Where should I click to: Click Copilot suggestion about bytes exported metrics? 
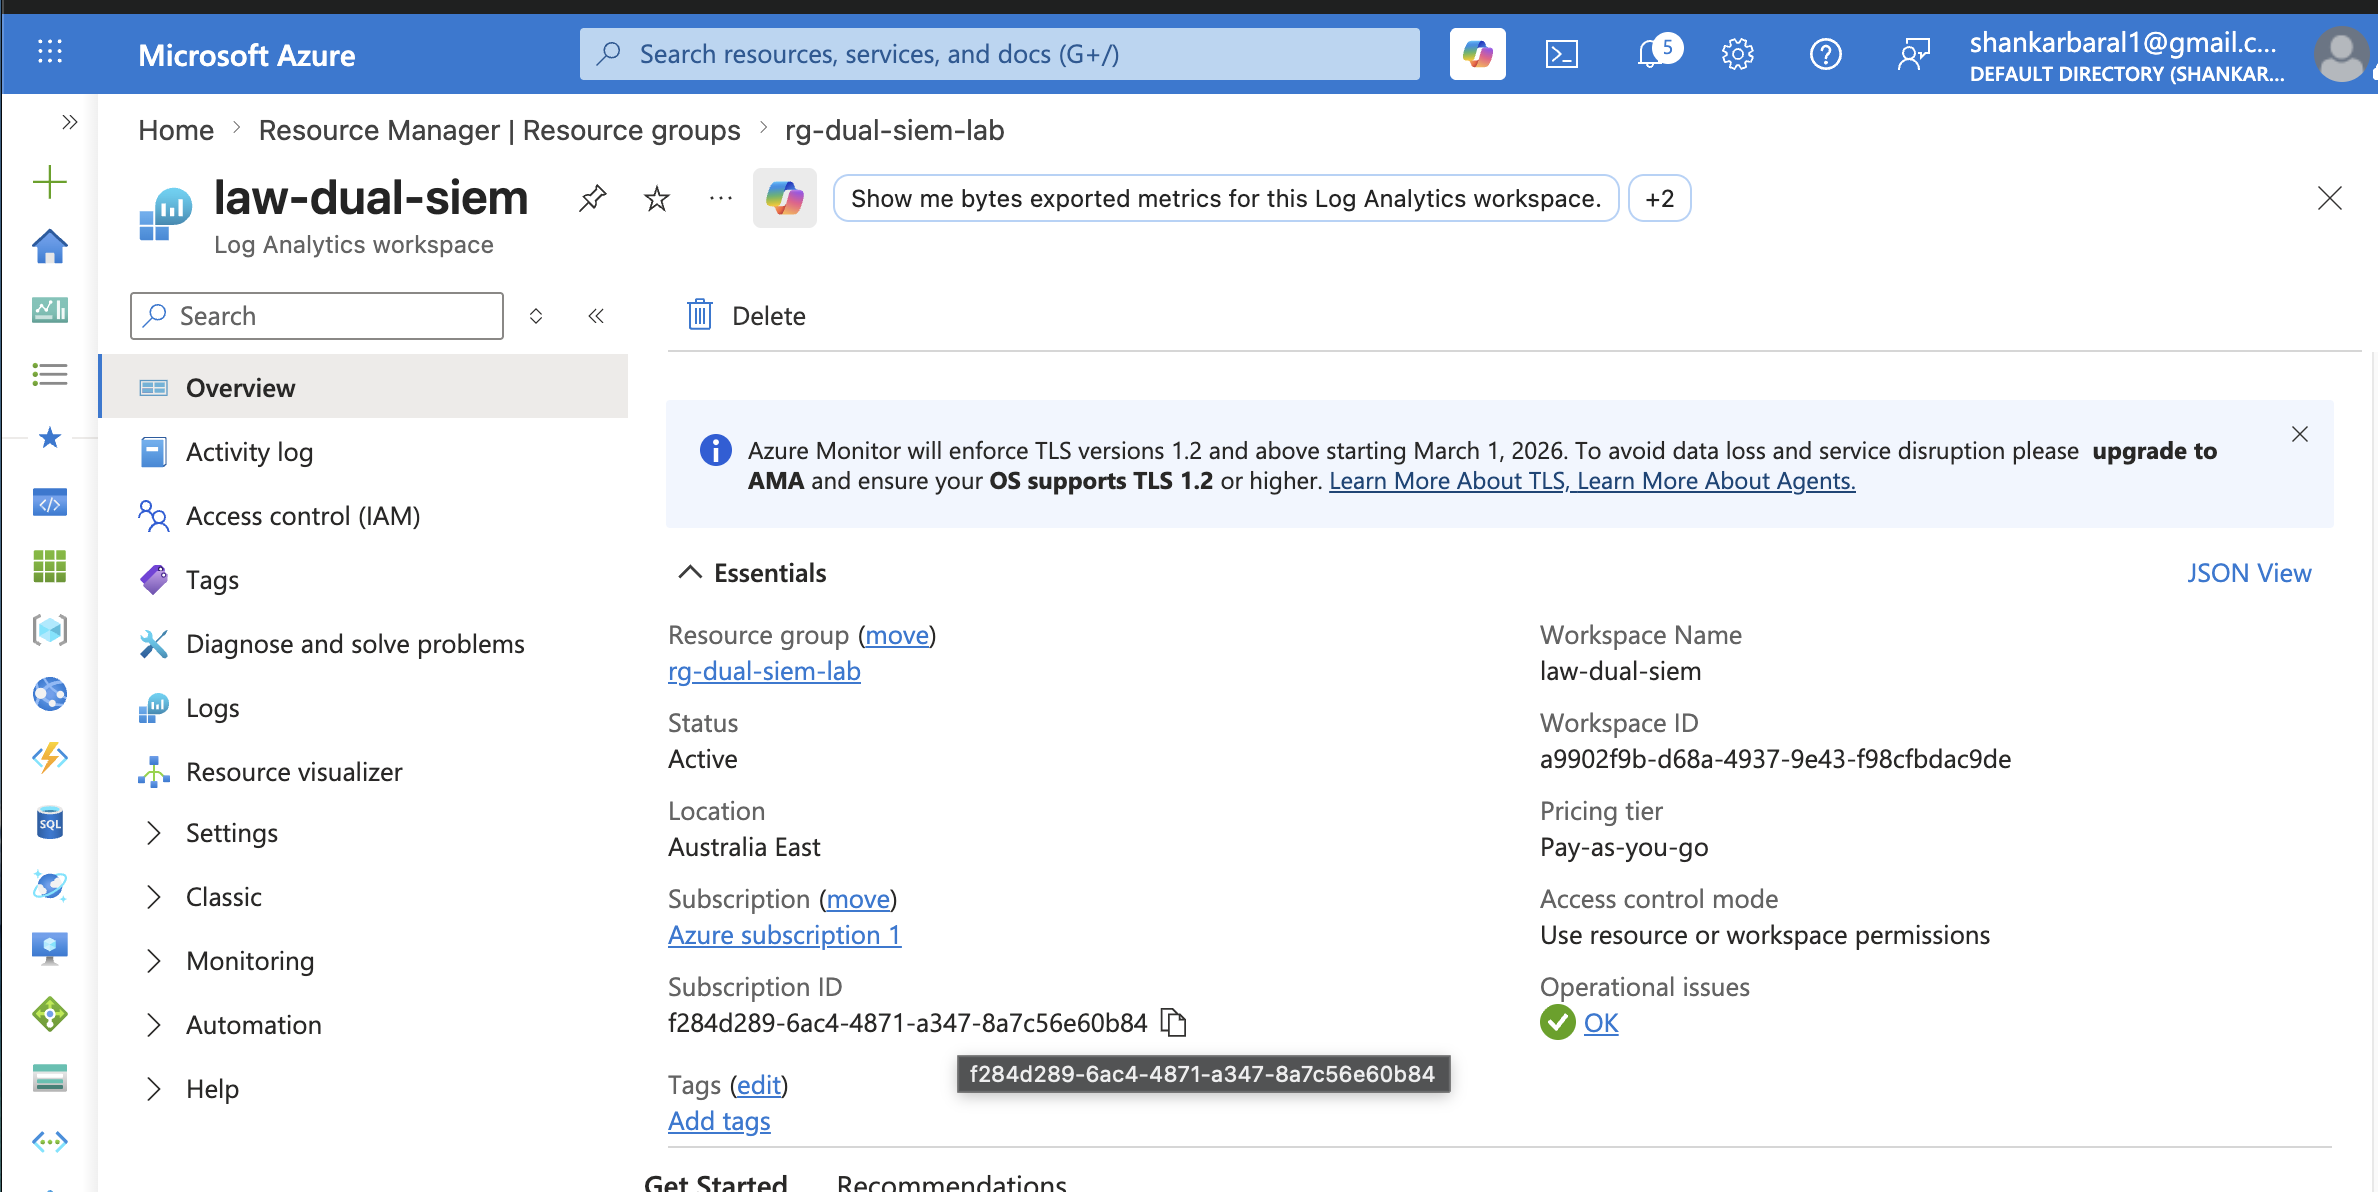[x=1225, y=198]
